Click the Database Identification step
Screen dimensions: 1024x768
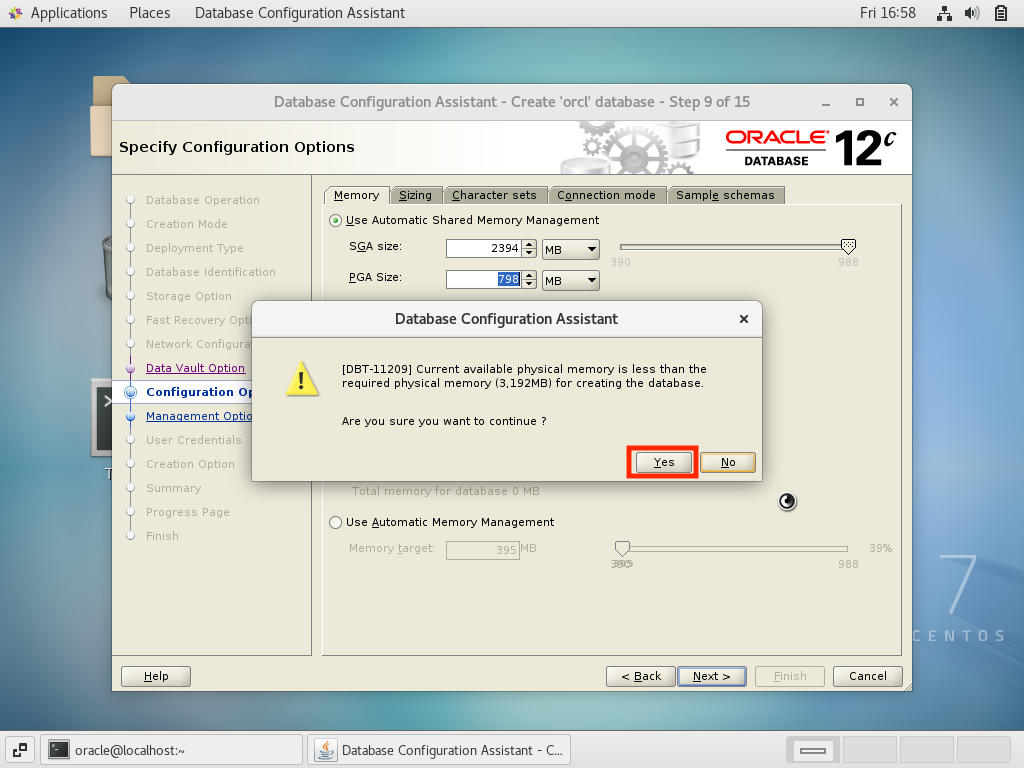tap(210, 272)
